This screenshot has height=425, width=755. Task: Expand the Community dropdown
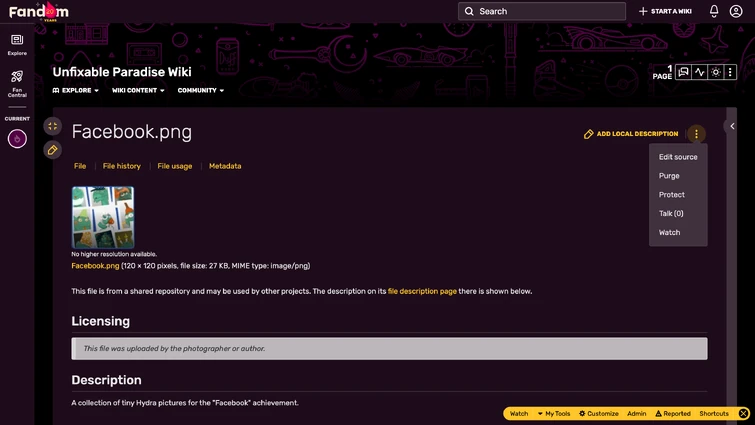point(200,90)
